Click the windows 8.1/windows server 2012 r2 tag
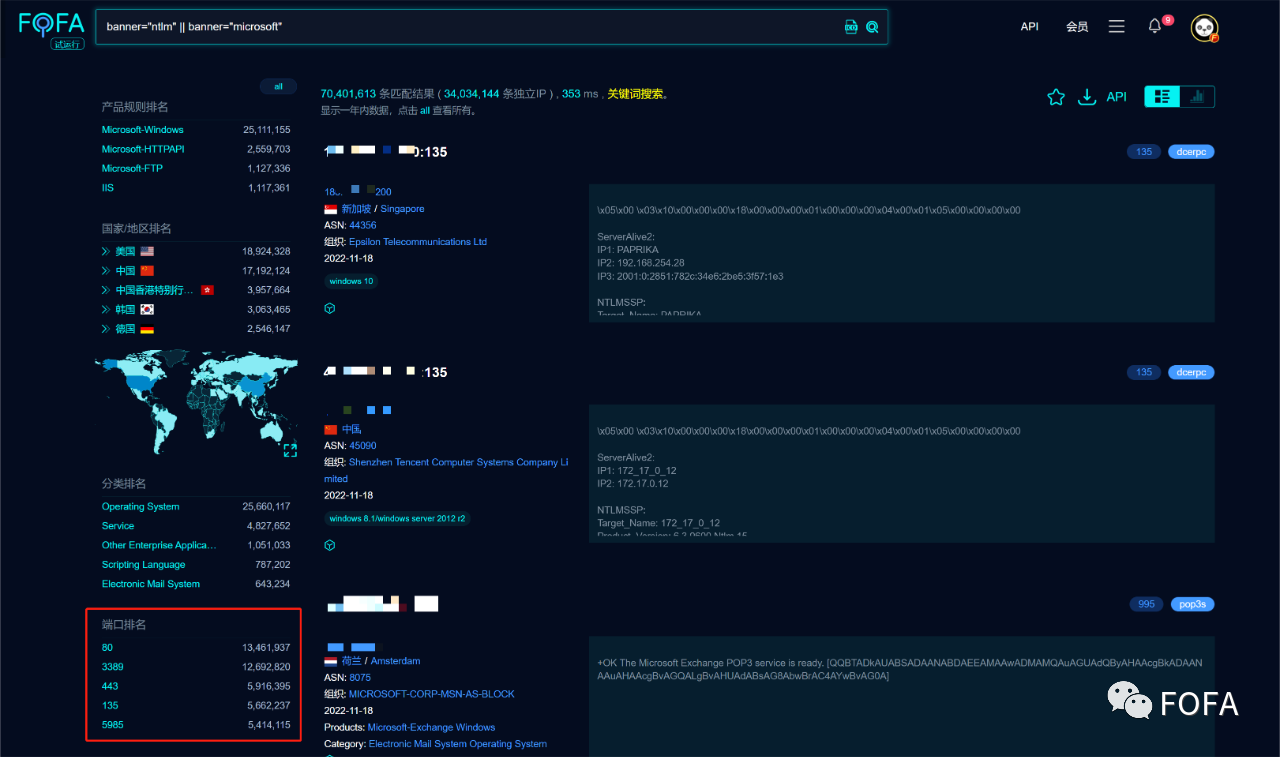This screenshot has width=1280, height=757. 398,518
